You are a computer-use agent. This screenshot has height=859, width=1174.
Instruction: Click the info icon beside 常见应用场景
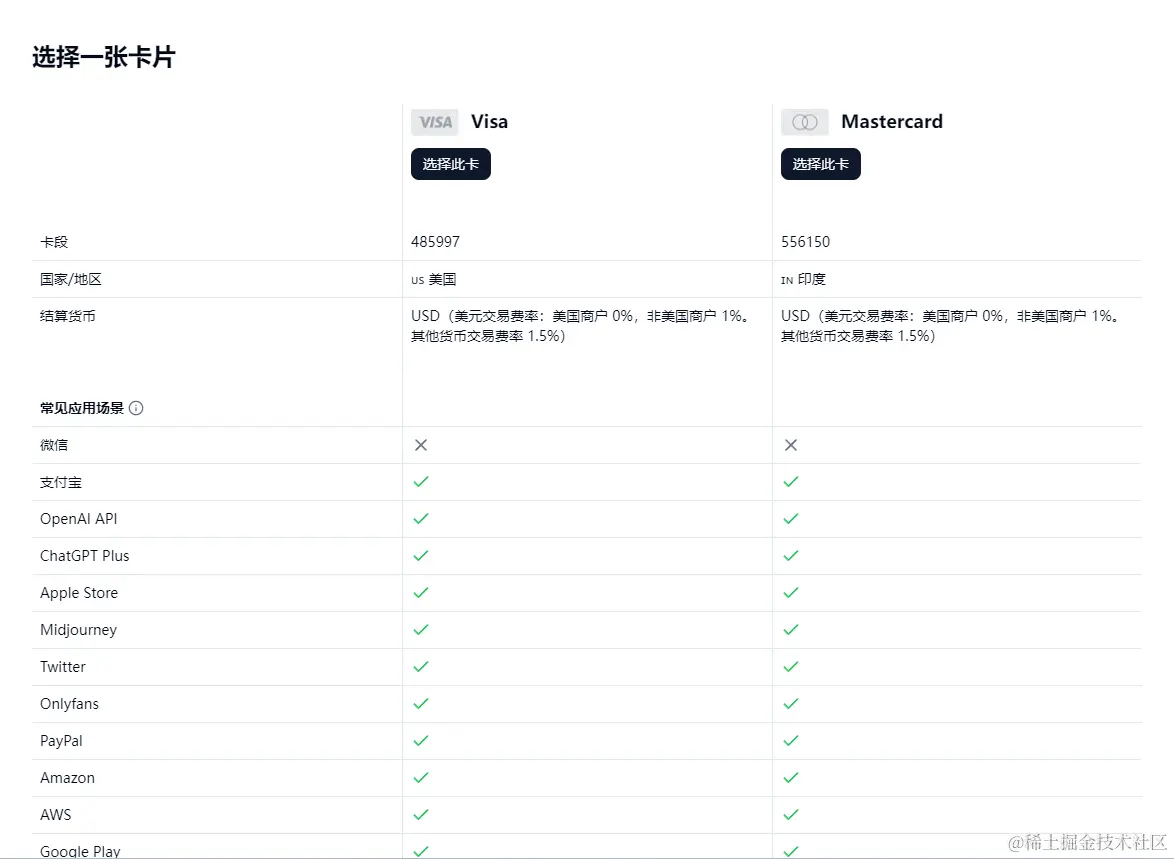coord(136,408)
